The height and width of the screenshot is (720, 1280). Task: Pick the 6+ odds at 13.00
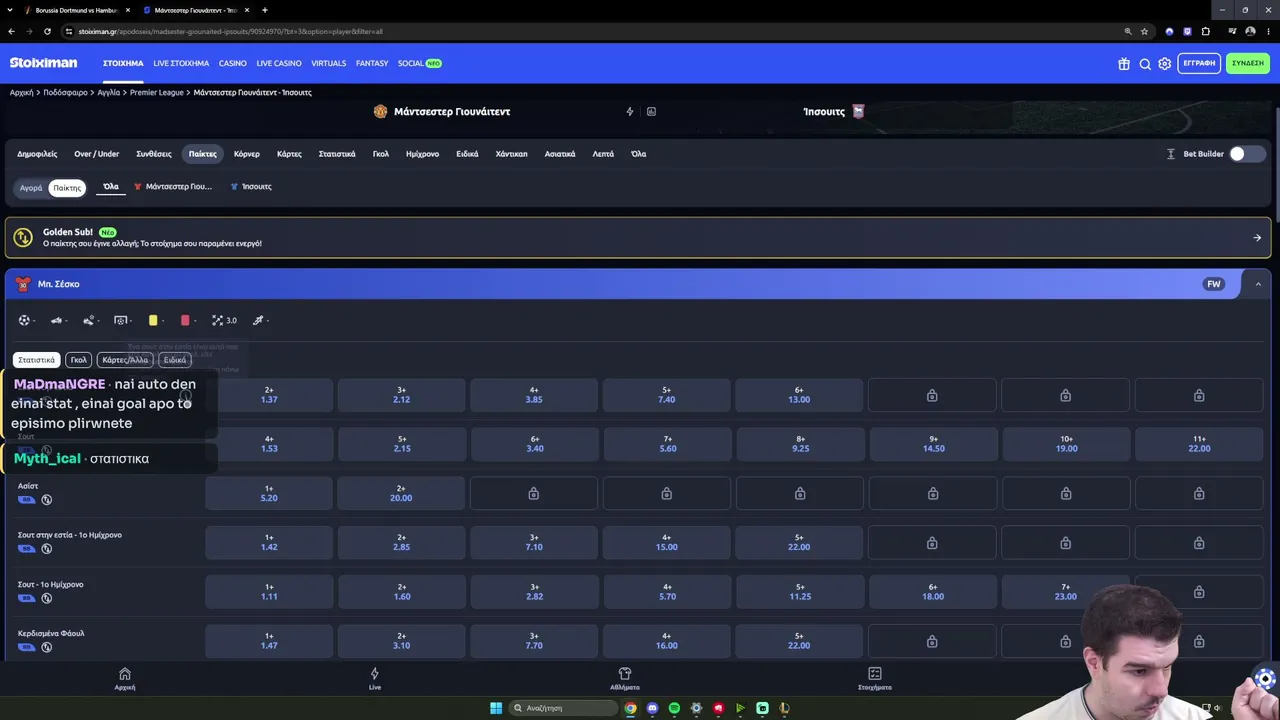tap(799, 395)
